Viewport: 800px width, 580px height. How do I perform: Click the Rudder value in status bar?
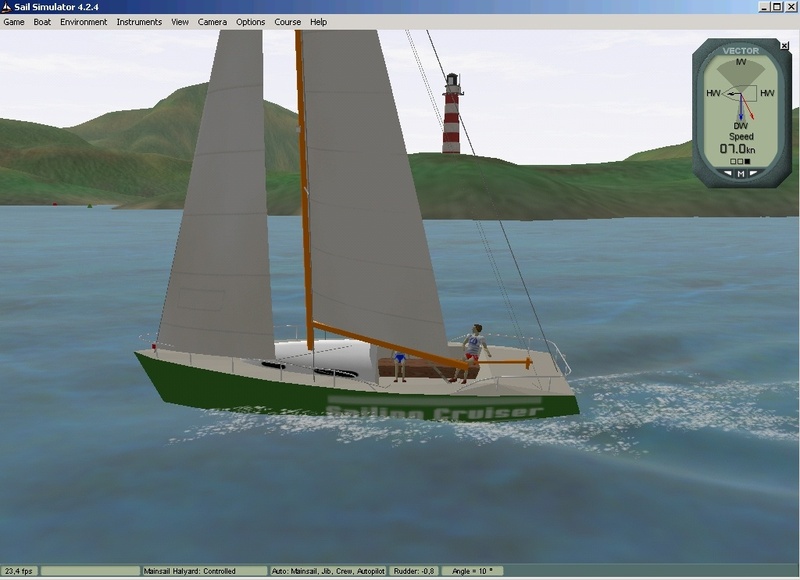pos(413,571)
